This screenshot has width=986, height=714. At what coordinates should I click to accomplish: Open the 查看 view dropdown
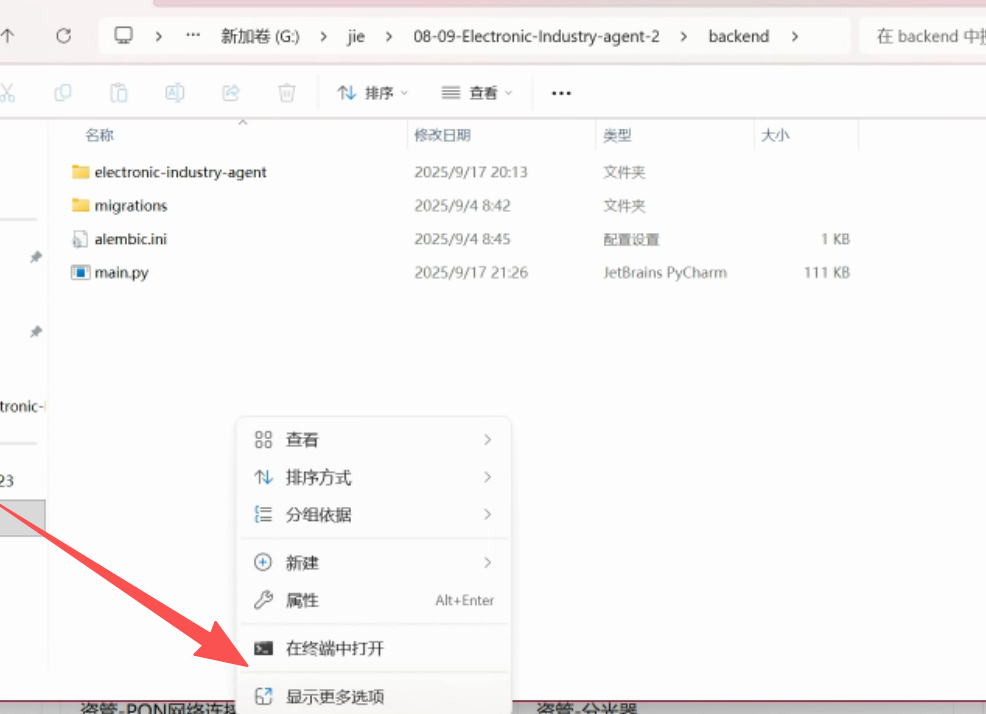click(x=477, y=93)
